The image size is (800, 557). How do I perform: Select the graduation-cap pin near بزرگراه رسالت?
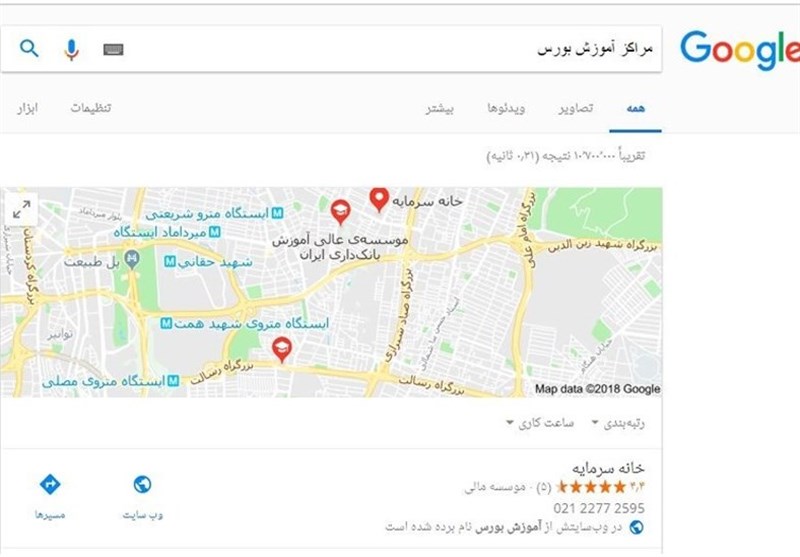[282, 349]
